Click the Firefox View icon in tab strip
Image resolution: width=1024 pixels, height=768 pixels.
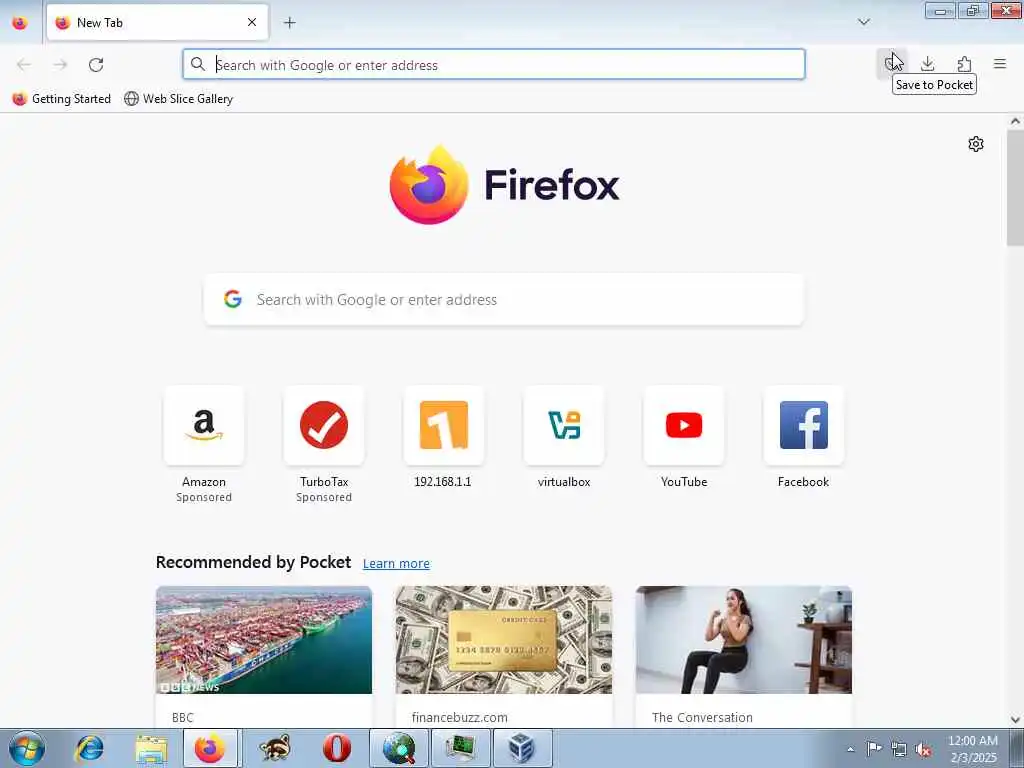click(20, 23)
